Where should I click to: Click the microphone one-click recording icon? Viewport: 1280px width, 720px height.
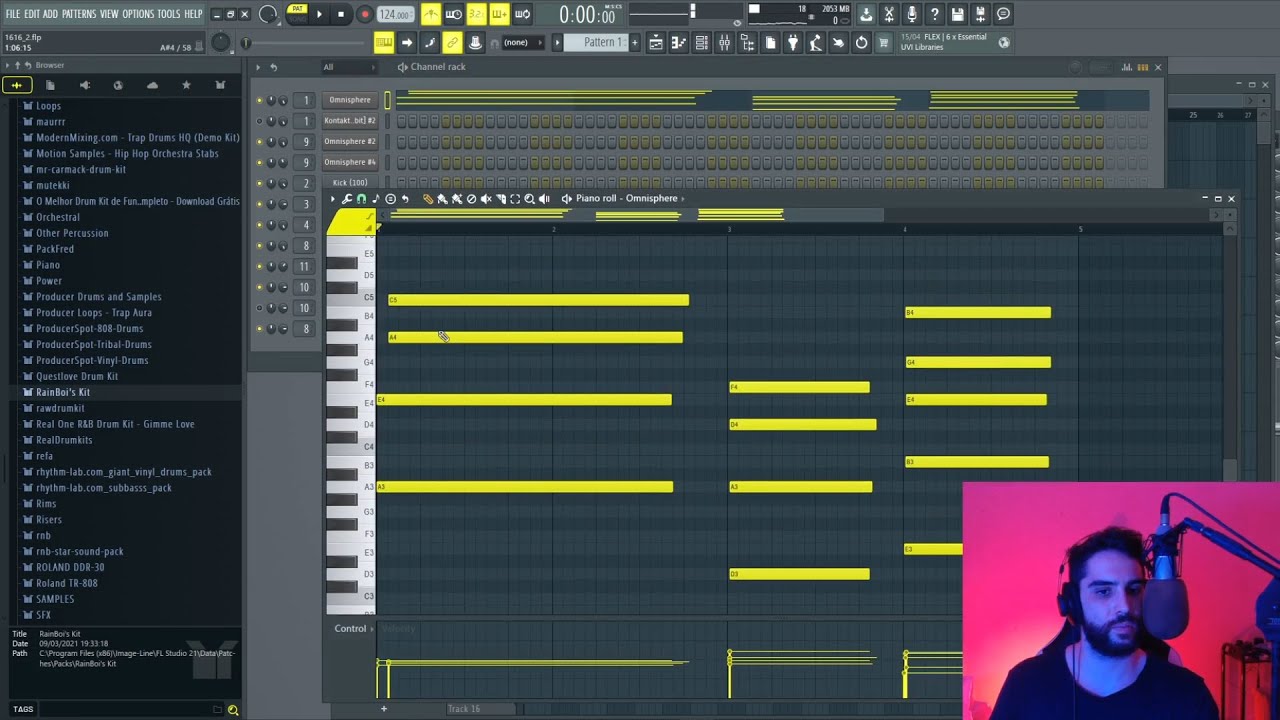tap(912, 14)
